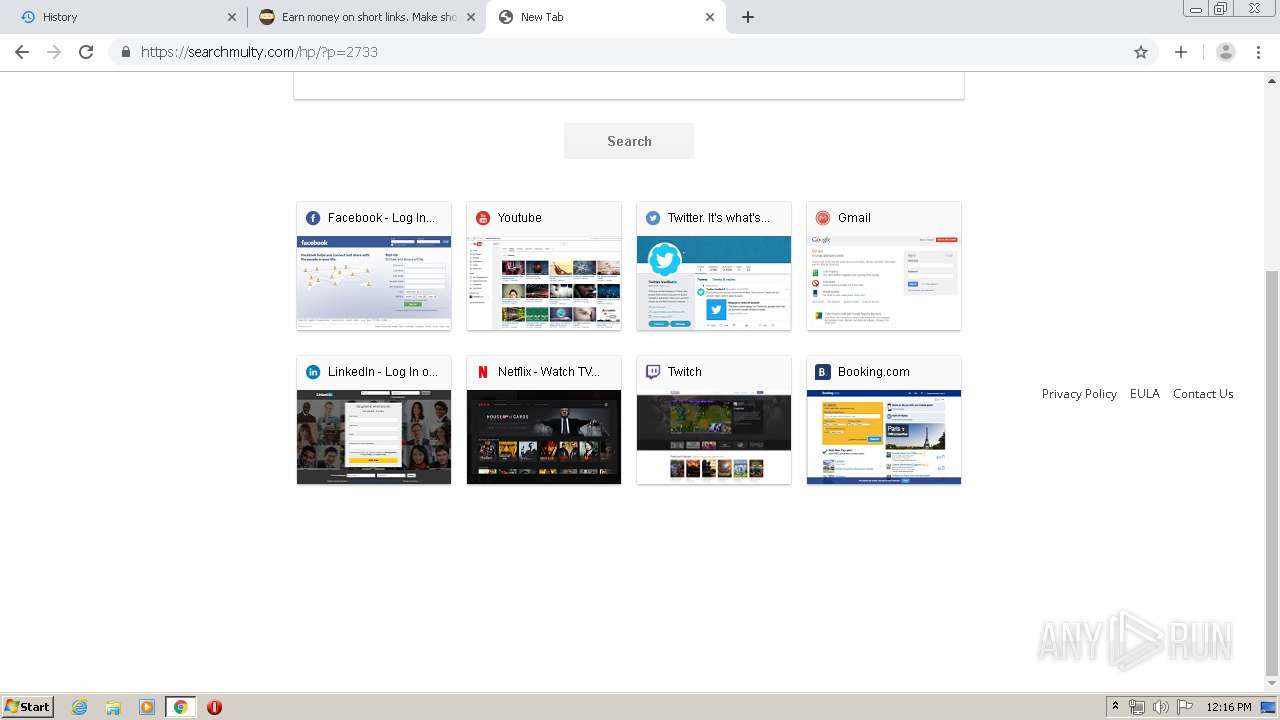Viewport: 1280px width, 720px height.
Task: Click the Gmail tile title text
Action: tap(854, 218)
